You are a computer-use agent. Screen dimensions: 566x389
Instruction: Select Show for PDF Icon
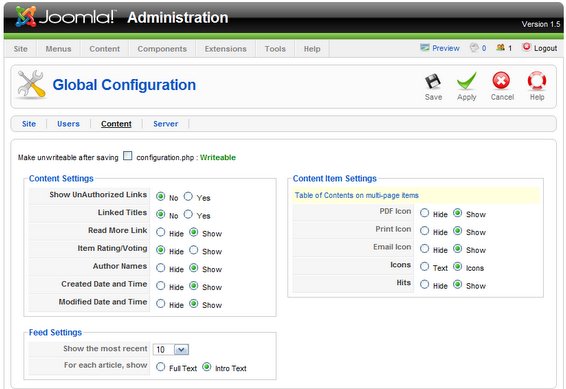[458, 213]
